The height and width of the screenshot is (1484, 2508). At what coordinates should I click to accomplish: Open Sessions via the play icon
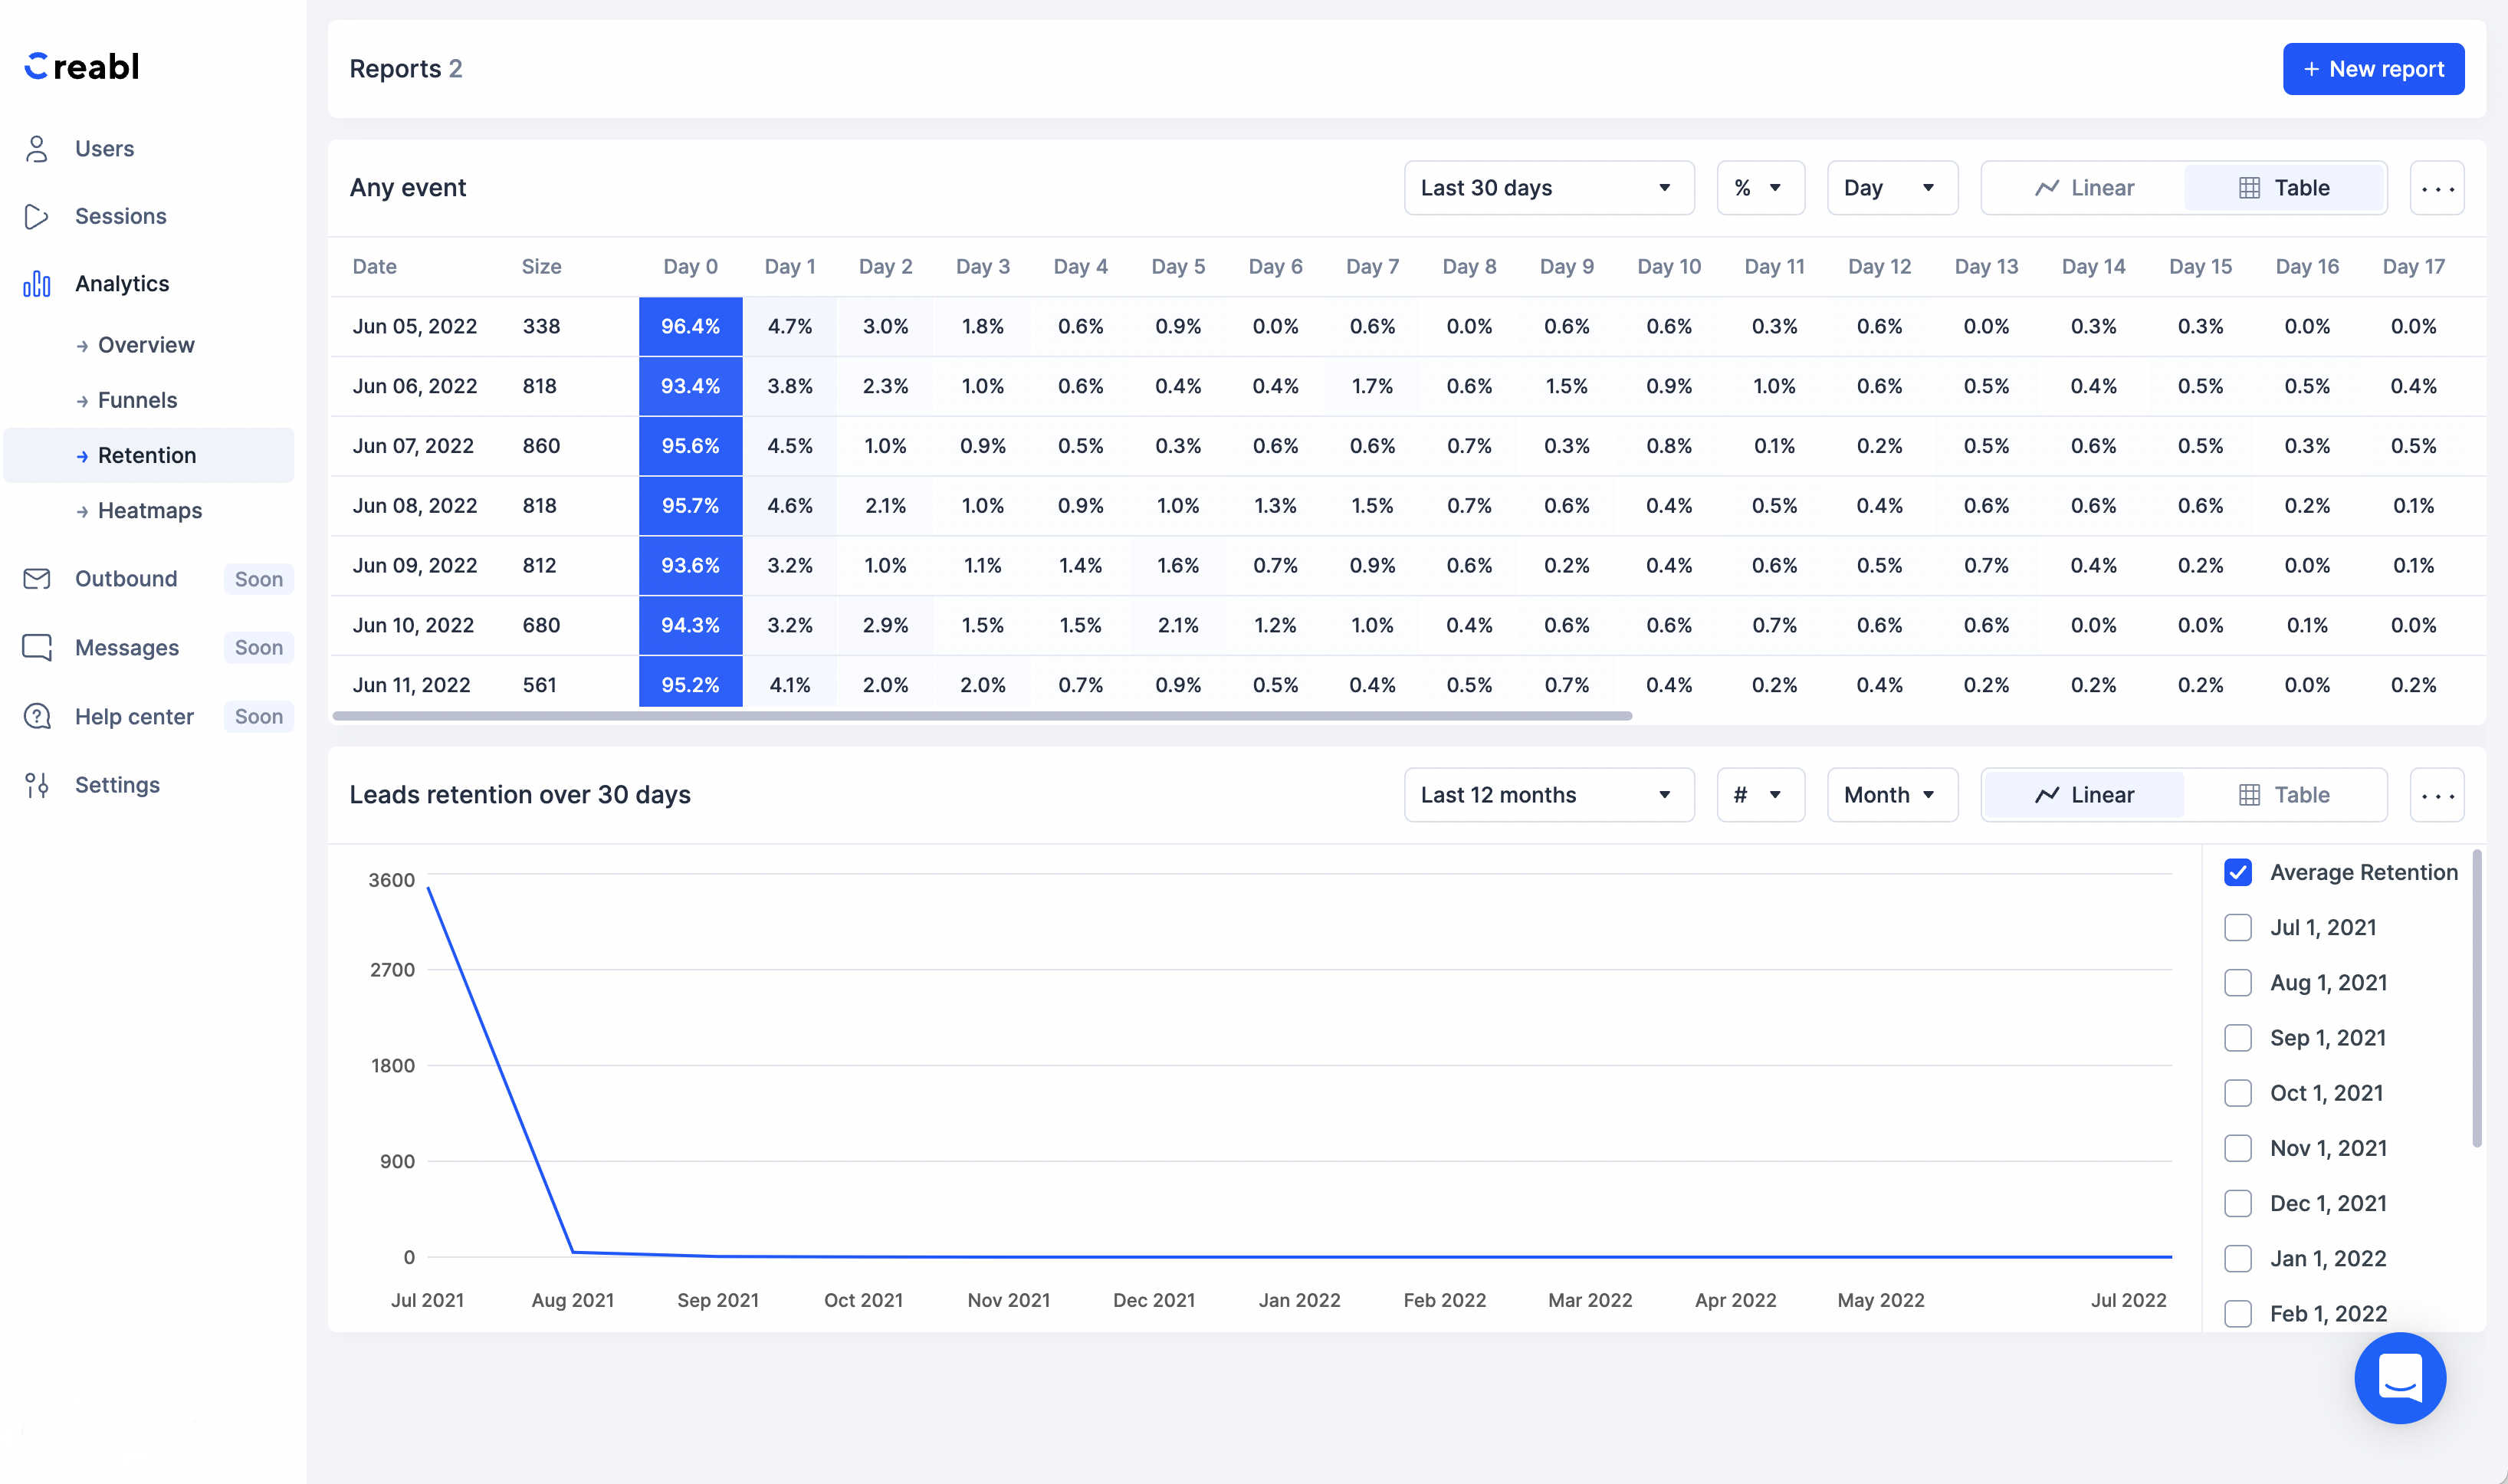(x=37, y=216)
